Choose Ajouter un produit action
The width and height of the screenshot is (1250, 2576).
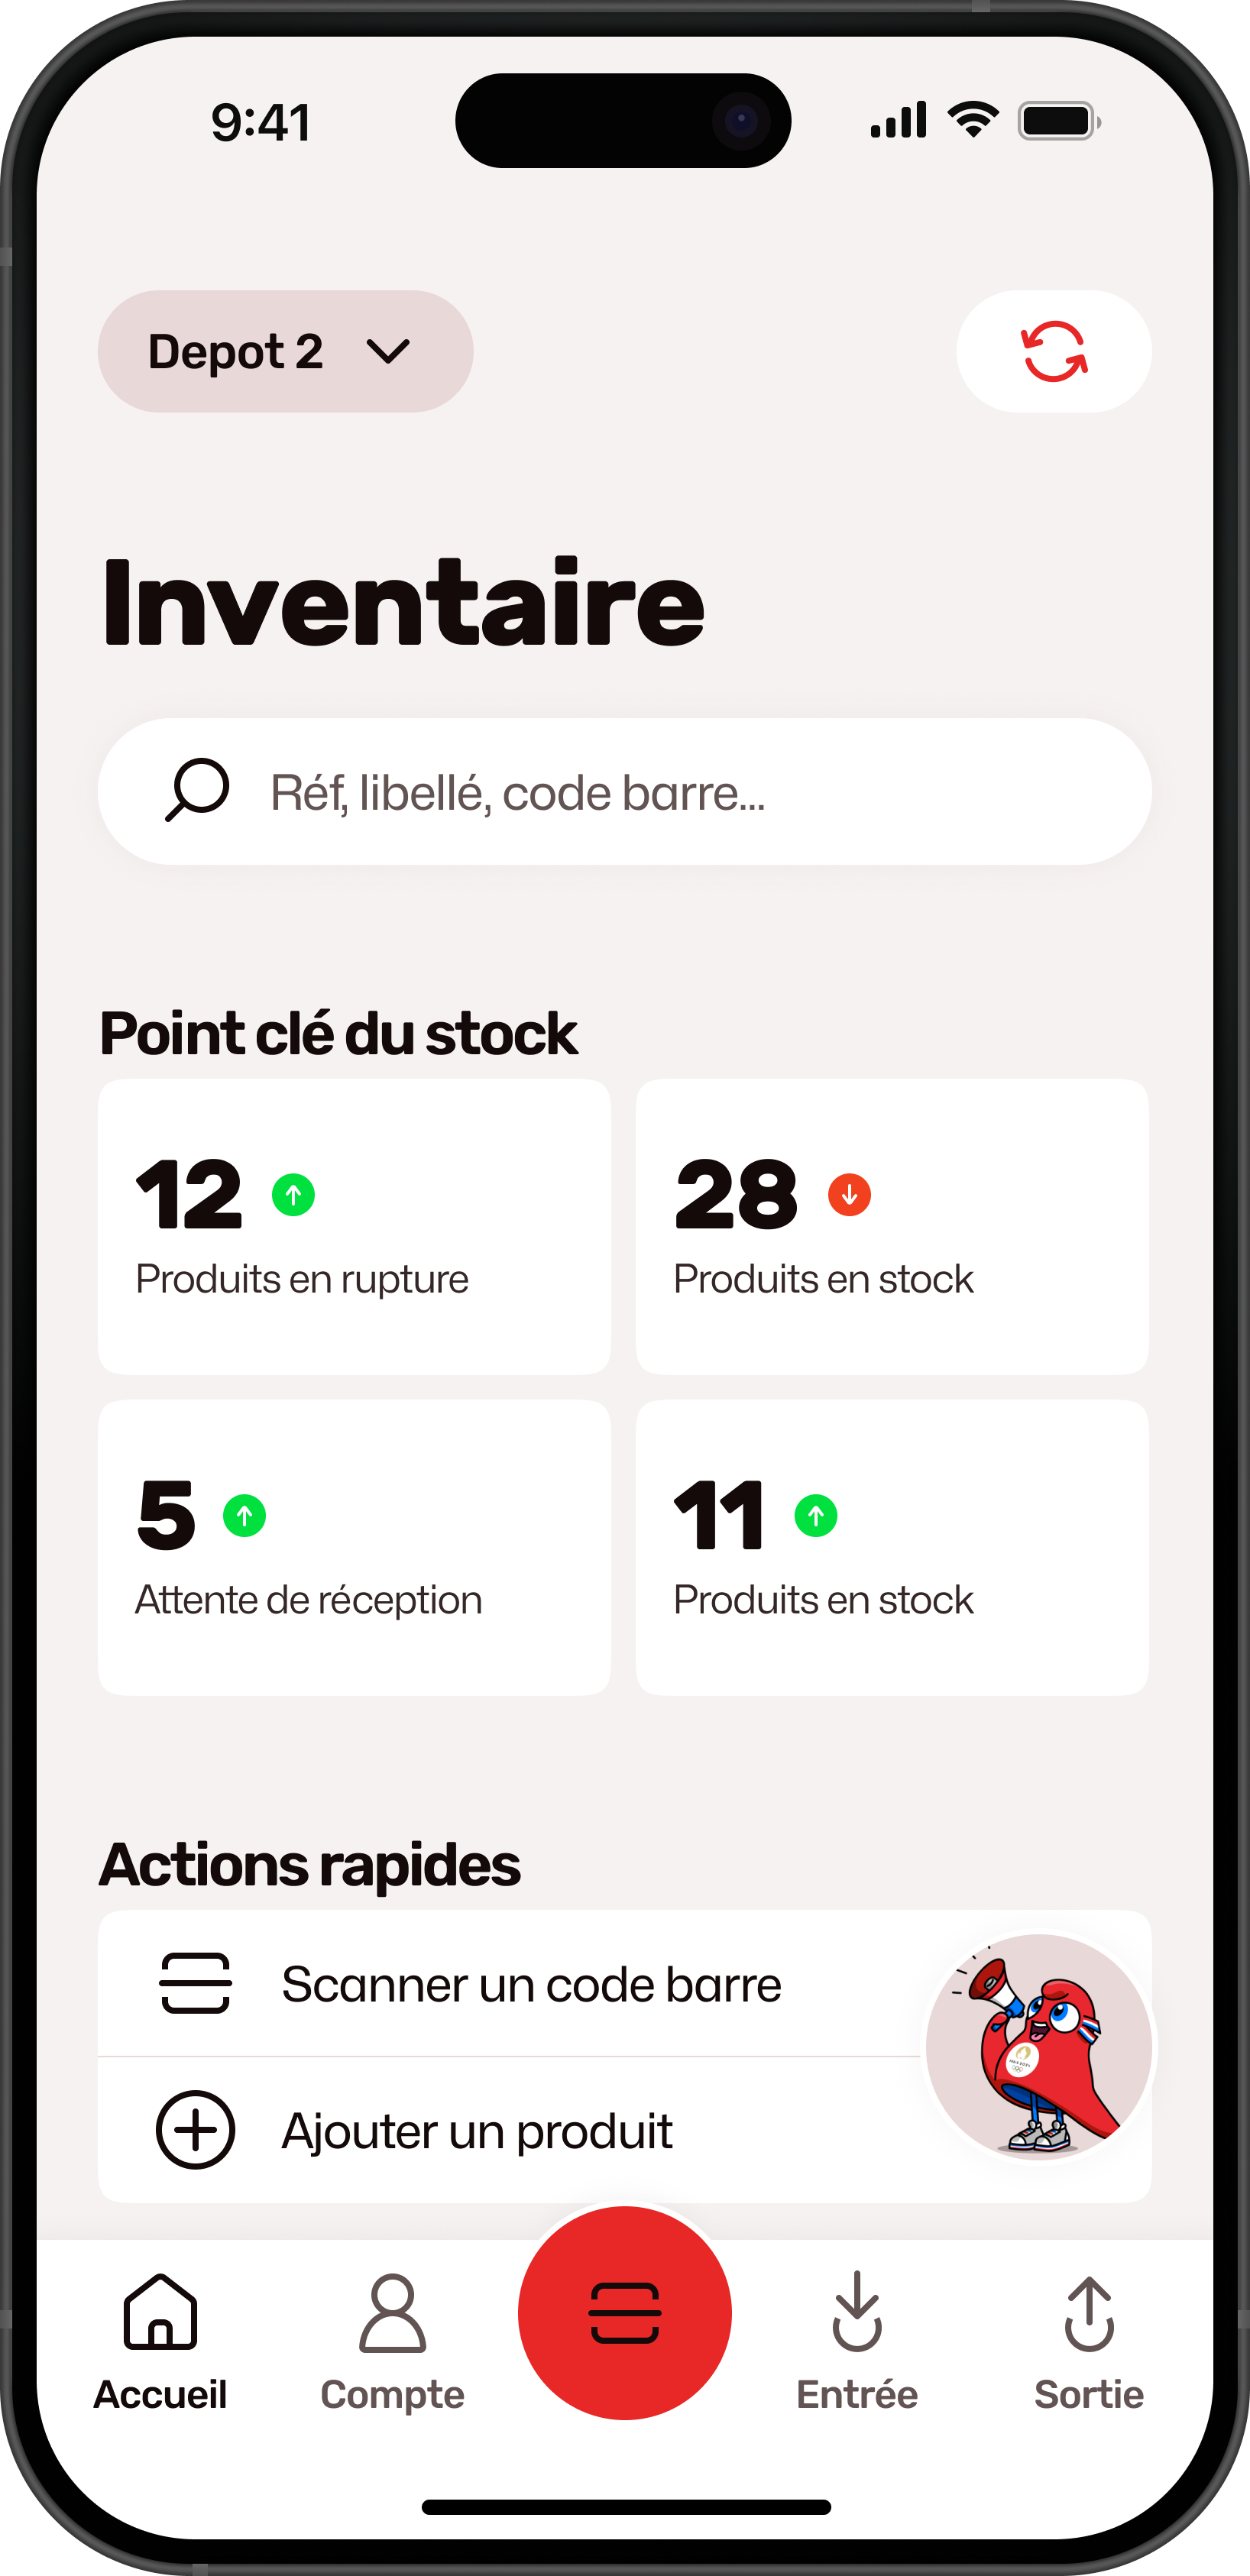(477, 2130)
